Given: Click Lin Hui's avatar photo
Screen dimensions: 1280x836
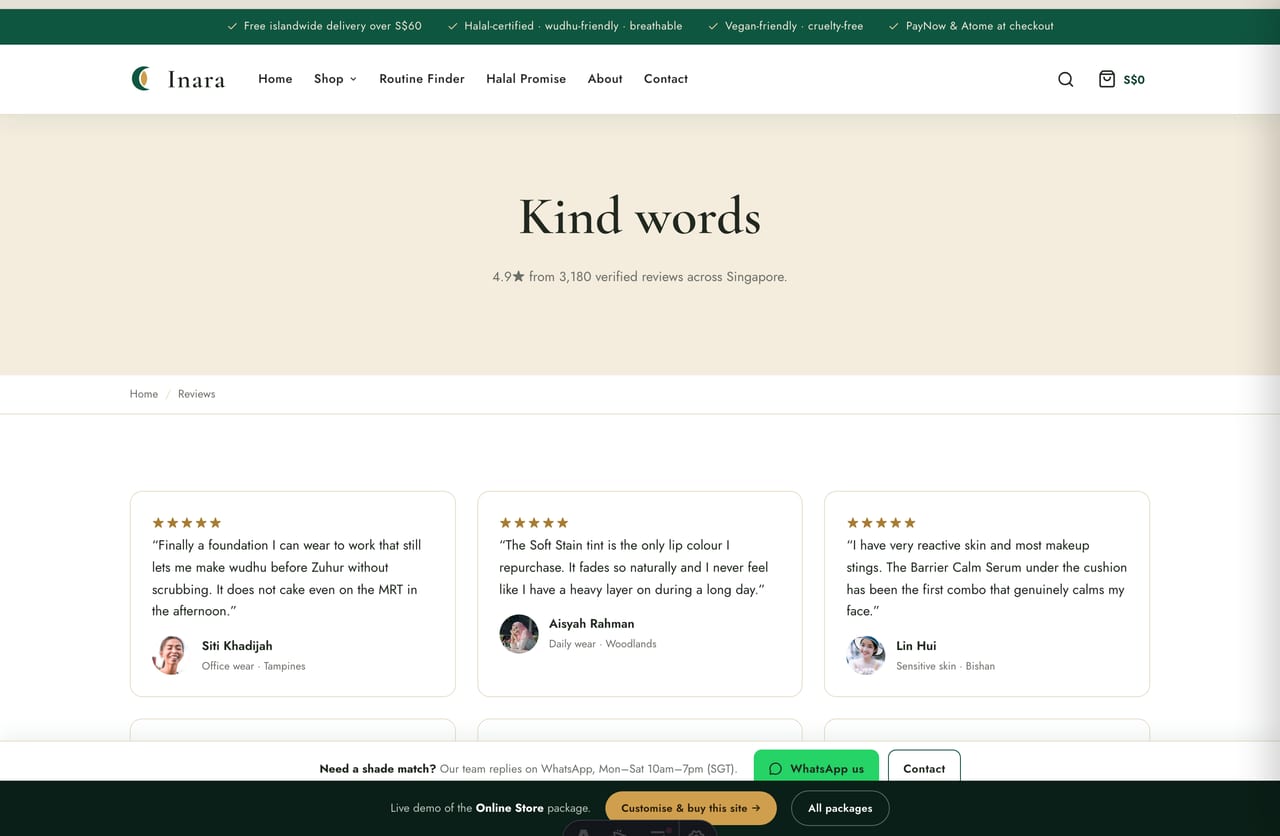Looking at the screenshot, I should [x=865, y=655].
